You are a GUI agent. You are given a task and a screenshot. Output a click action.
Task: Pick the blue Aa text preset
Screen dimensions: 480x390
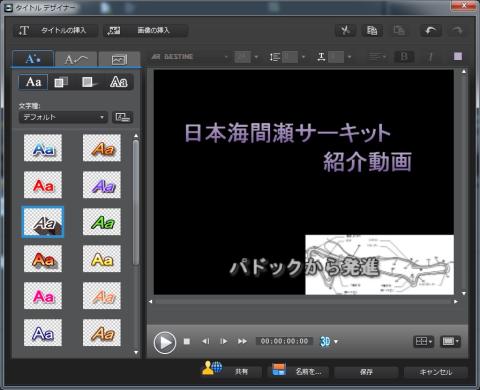(43, 148)
